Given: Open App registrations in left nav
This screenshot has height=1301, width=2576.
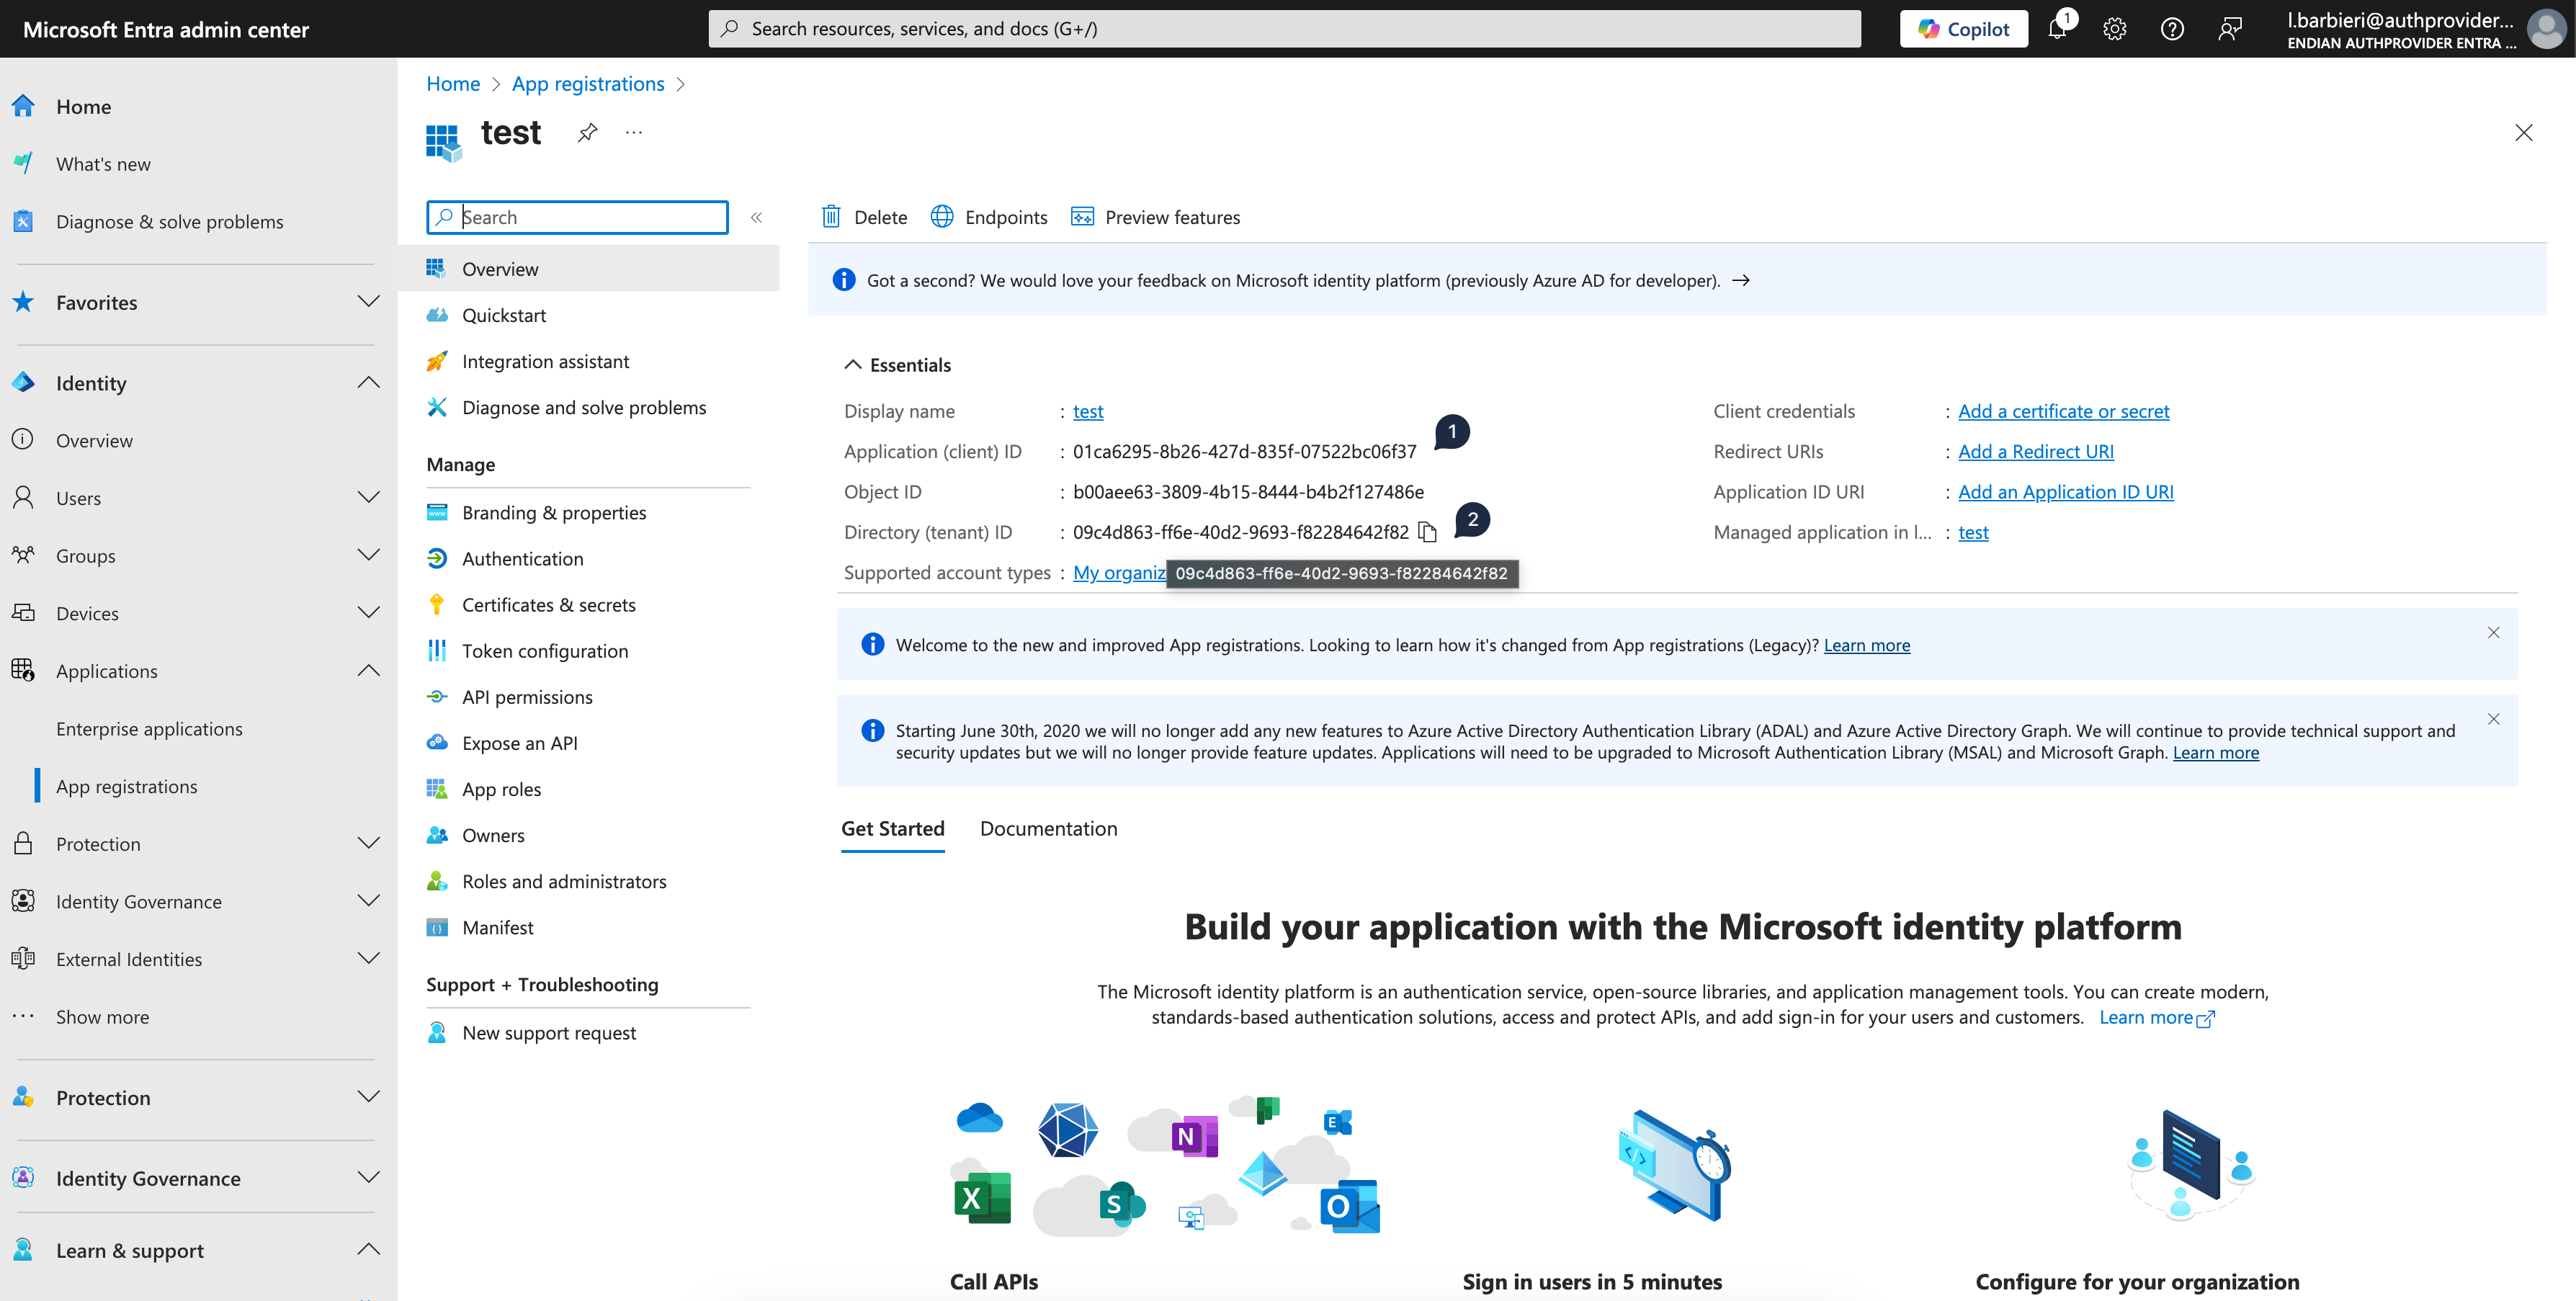Looking at the screenshot, I should 126,787.
